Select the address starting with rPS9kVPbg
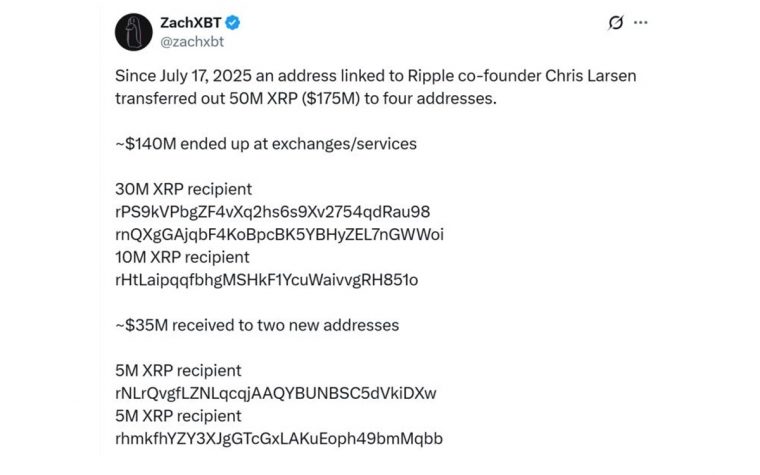 click(273, 211)
